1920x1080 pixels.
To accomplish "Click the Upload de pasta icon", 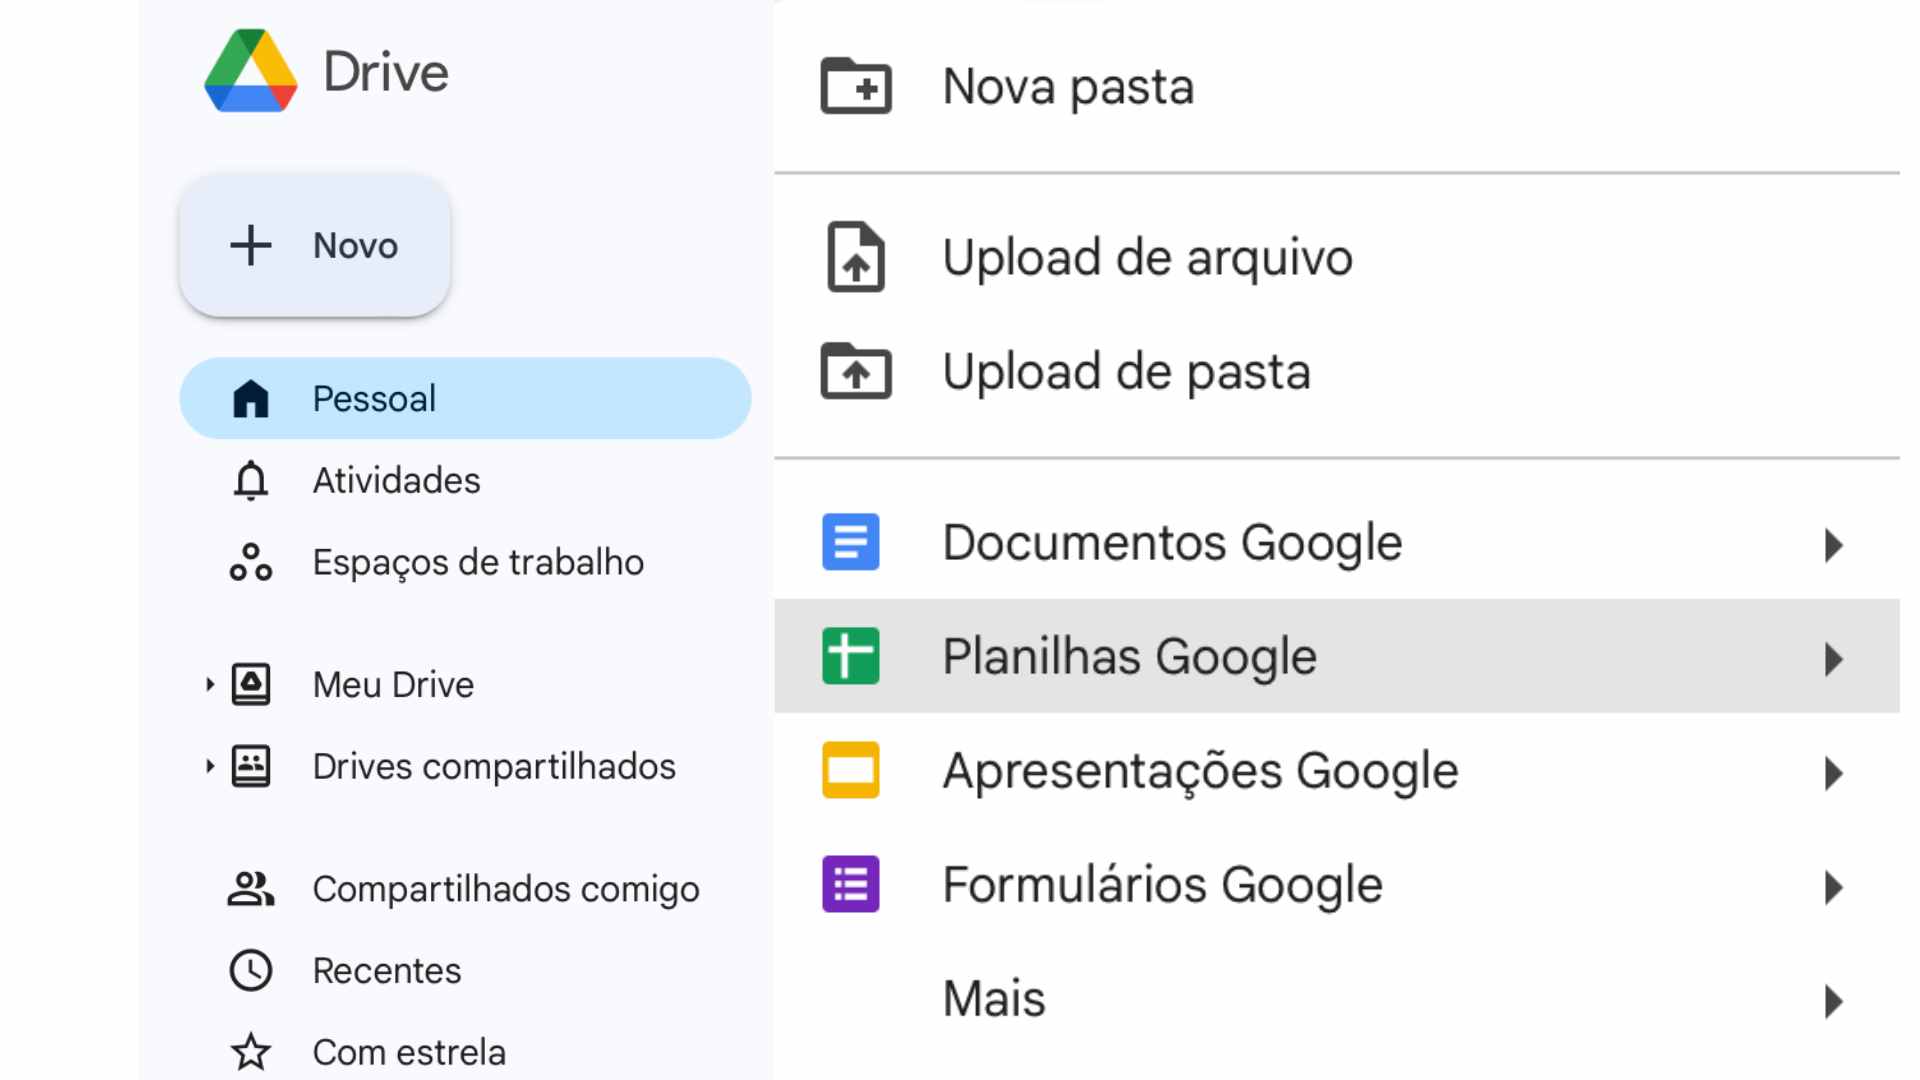I will click(857, 371).
